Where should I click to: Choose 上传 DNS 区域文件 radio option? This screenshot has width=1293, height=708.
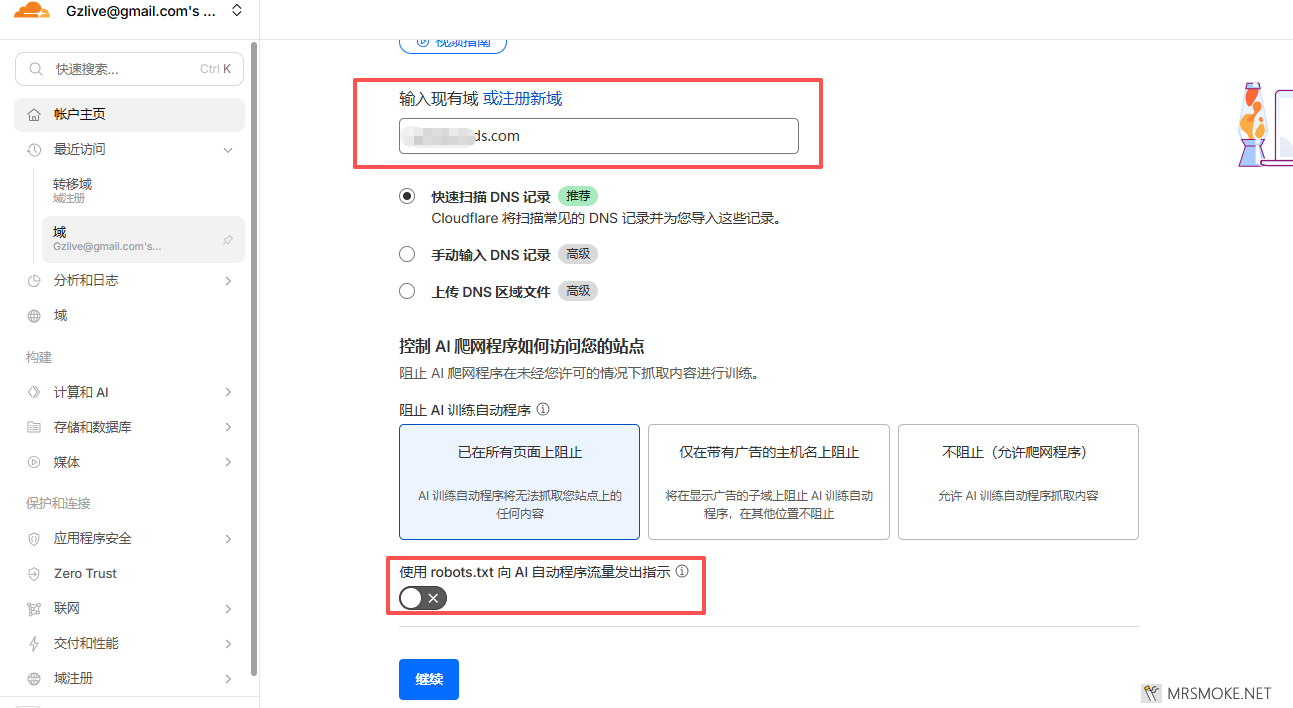(x=407, y=291)
